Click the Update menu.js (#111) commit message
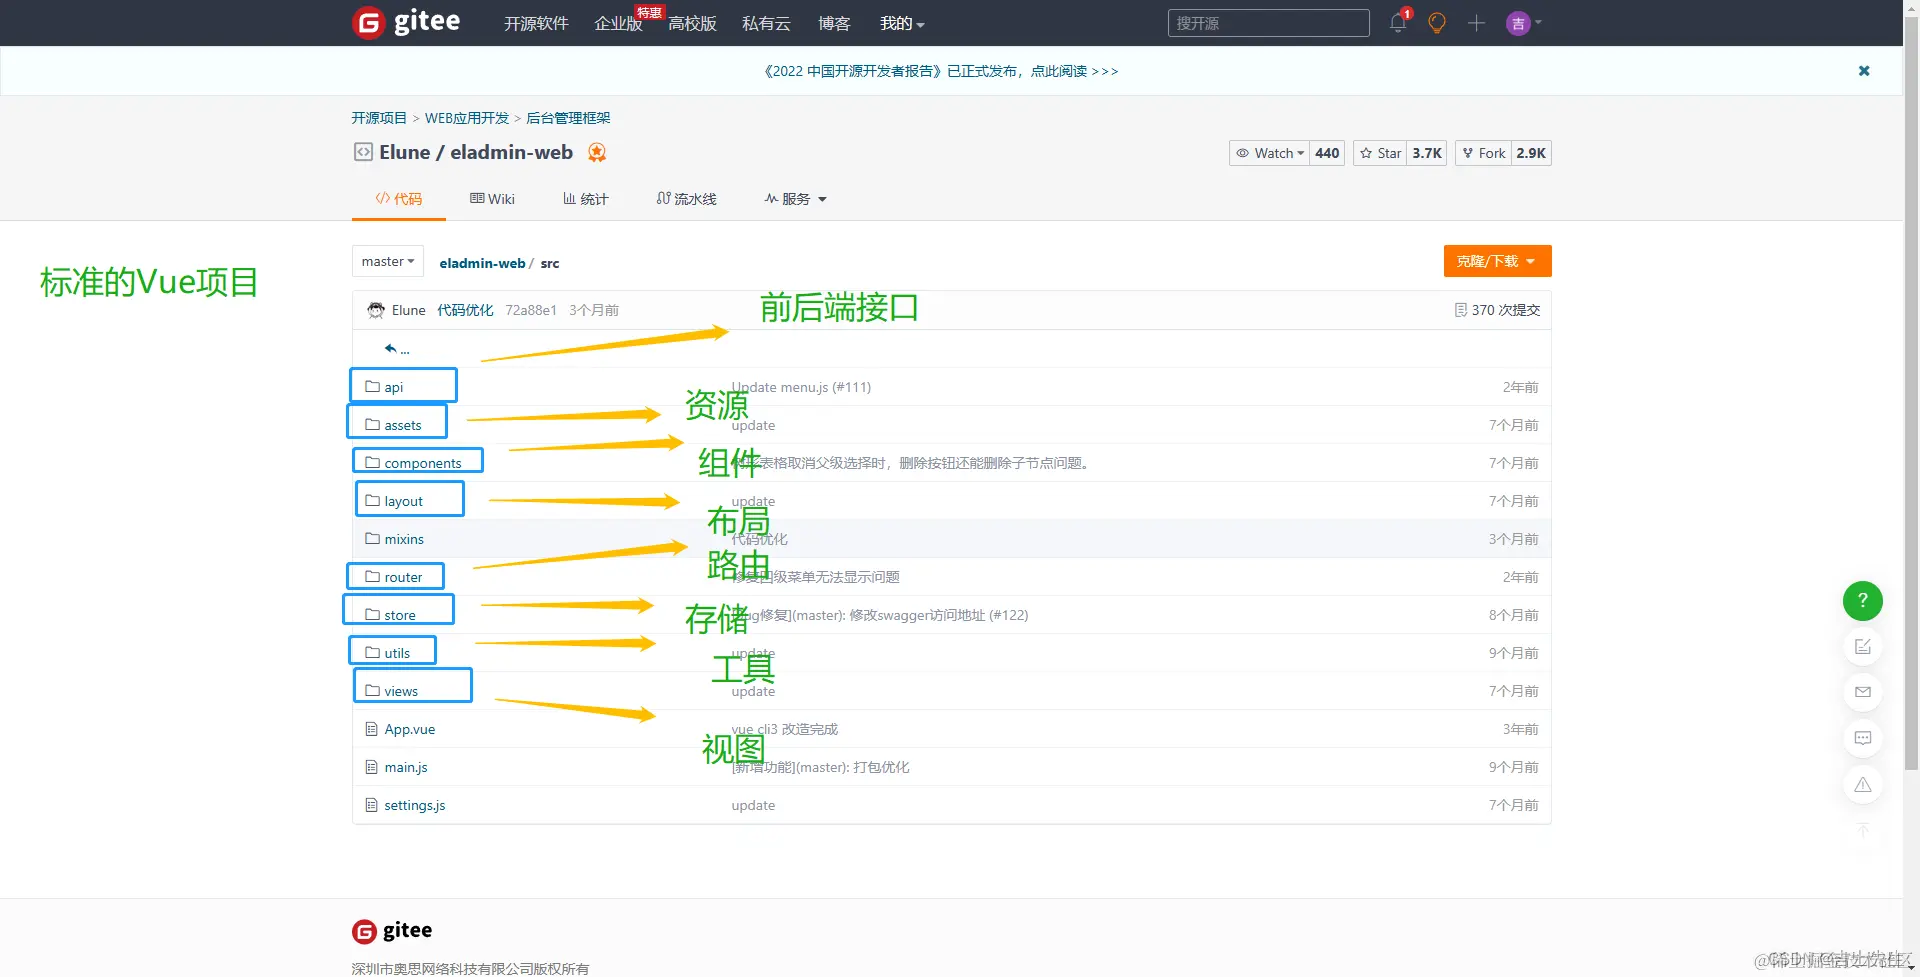 801,387
